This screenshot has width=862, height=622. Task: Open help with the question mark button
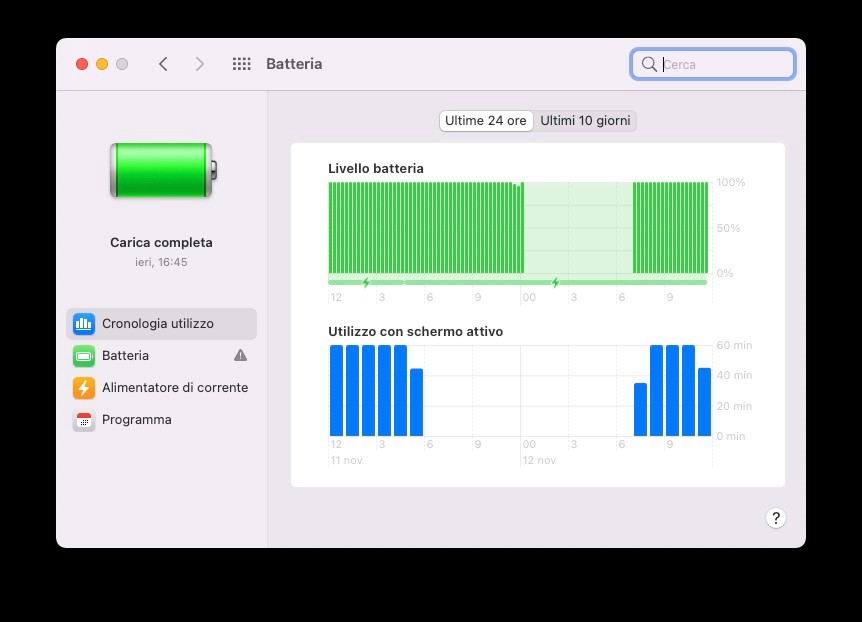tap(775, 518)
